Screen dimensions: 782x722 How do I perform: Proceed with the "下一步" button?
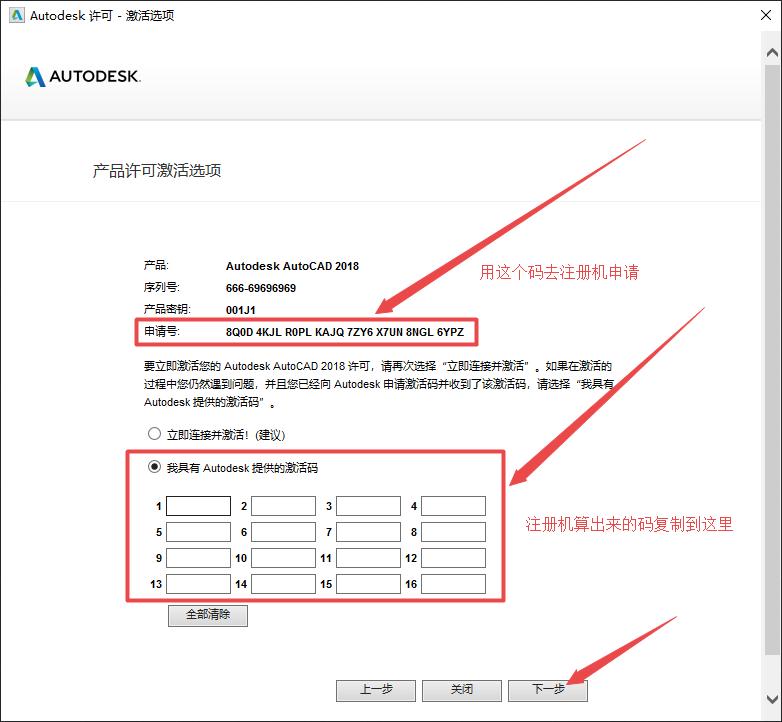[547, 690]
